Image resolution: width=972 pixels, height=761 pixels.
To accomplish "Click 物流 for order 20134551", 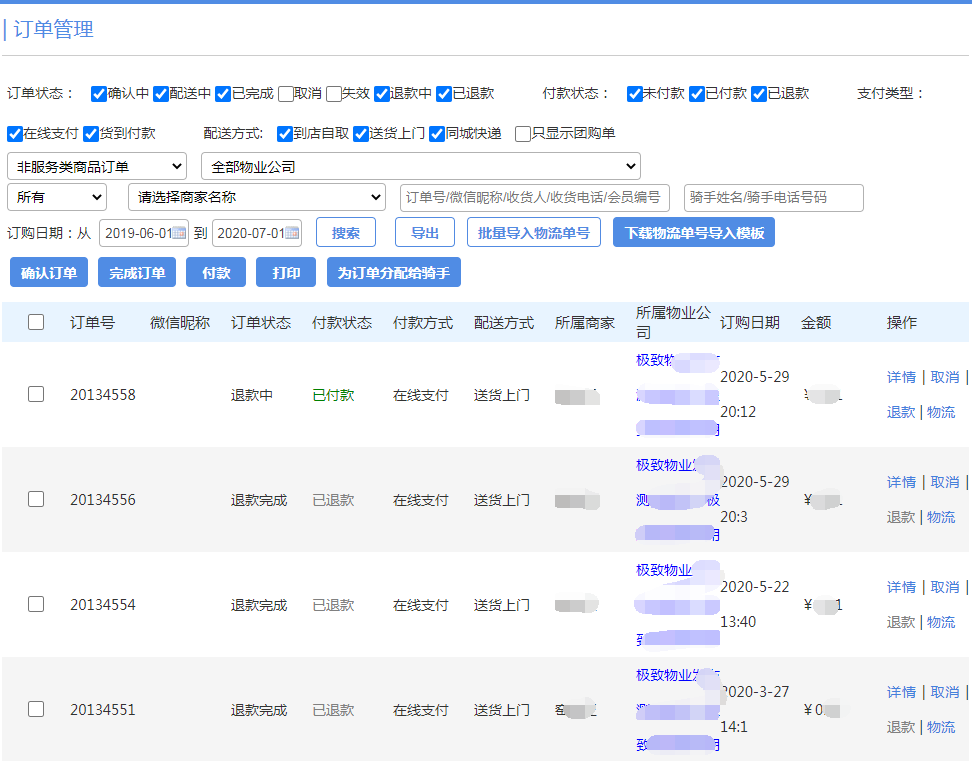I will [941, 727].
